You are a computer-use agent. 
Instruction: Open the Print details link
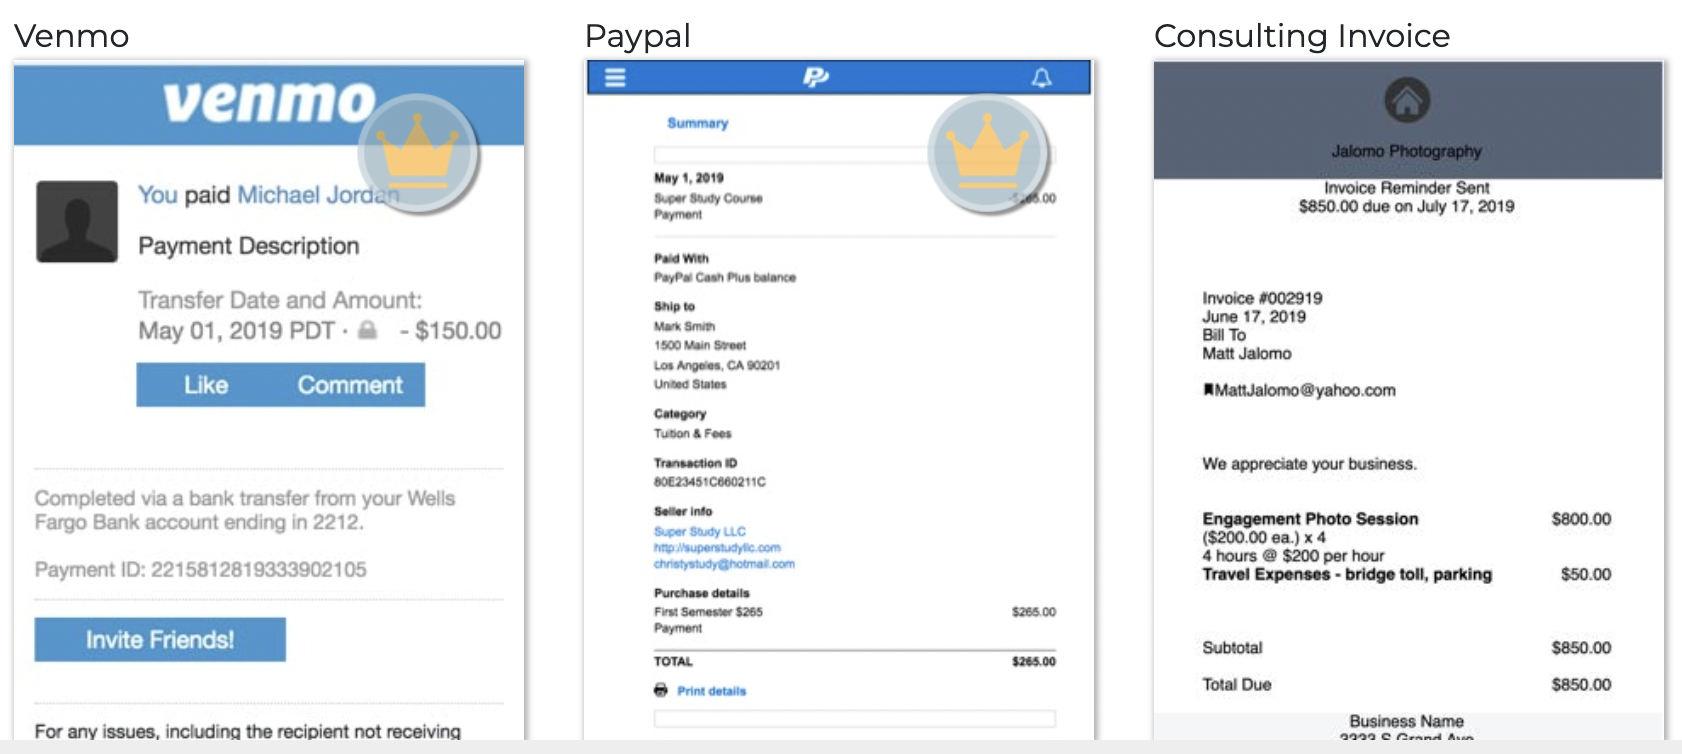tap(711, 691)
